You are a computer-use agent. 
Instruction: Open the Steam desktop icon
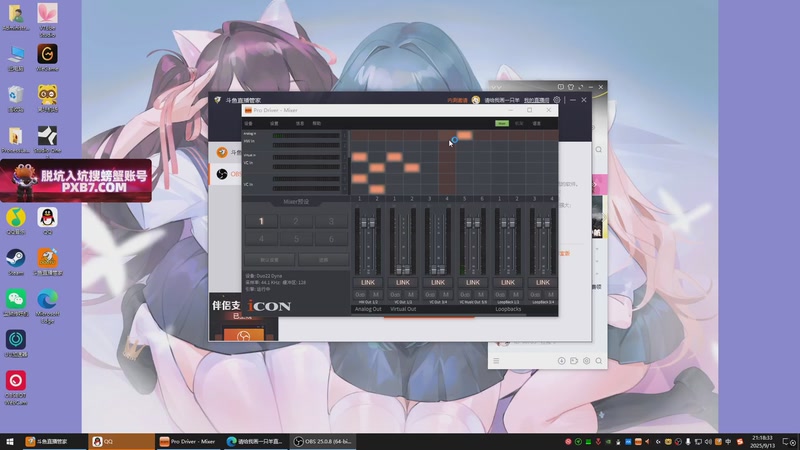pyautogui.click(x=16, y=262)
